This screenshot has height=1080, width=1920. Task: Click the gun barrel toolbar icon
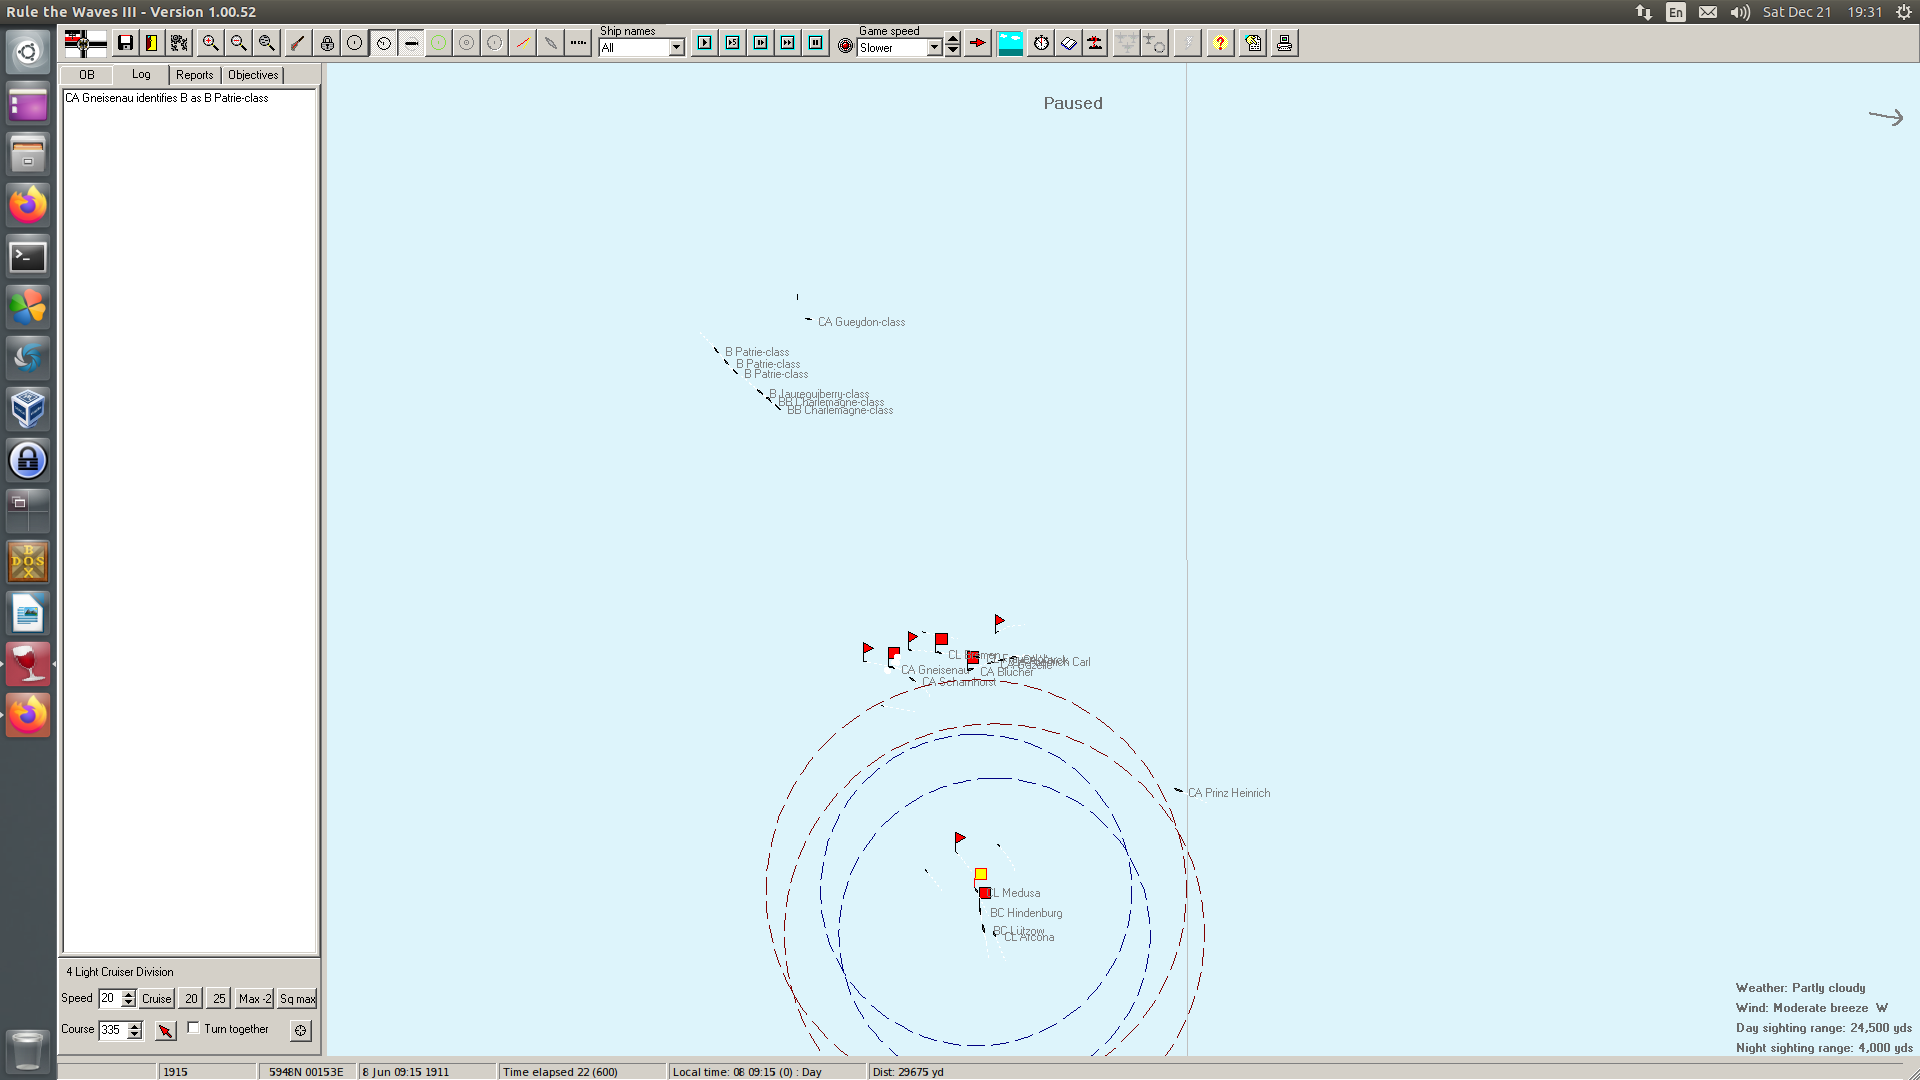tap(298, 43)
